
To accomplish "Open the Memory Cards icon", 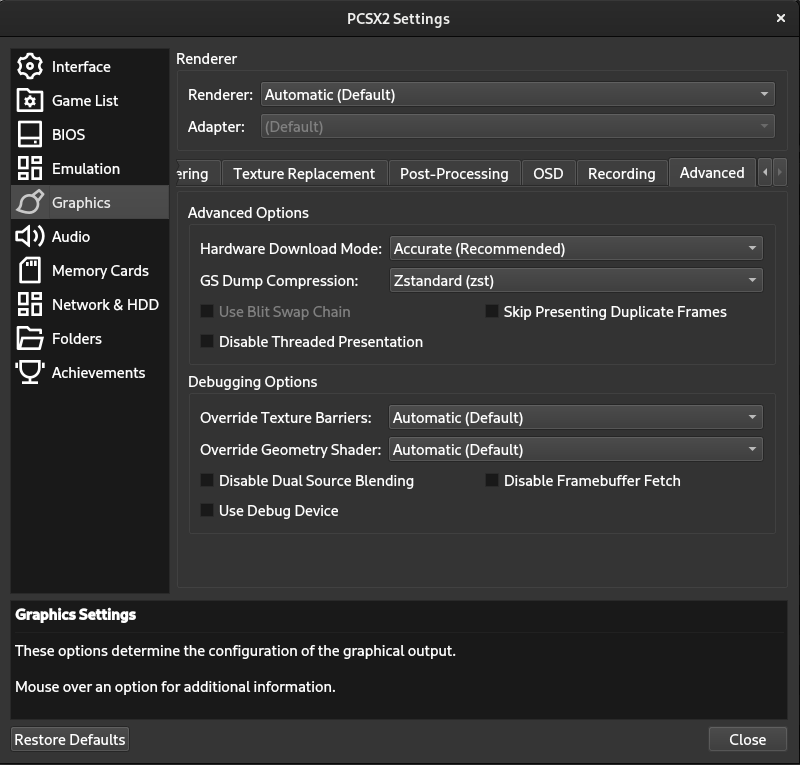I will pos(29,270).
